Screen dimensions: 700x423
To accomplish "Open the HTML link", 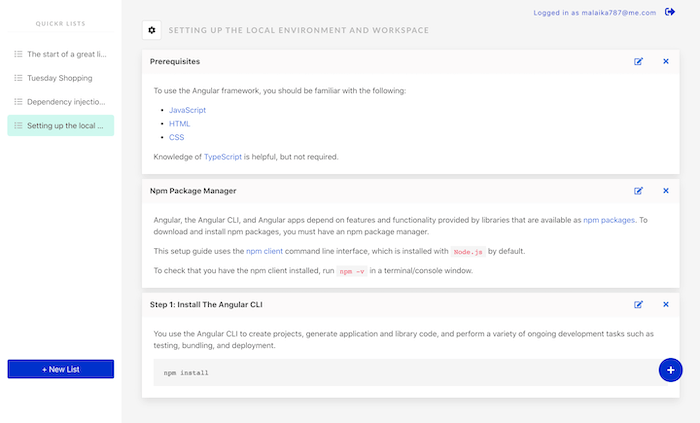I will pos(179,124).
